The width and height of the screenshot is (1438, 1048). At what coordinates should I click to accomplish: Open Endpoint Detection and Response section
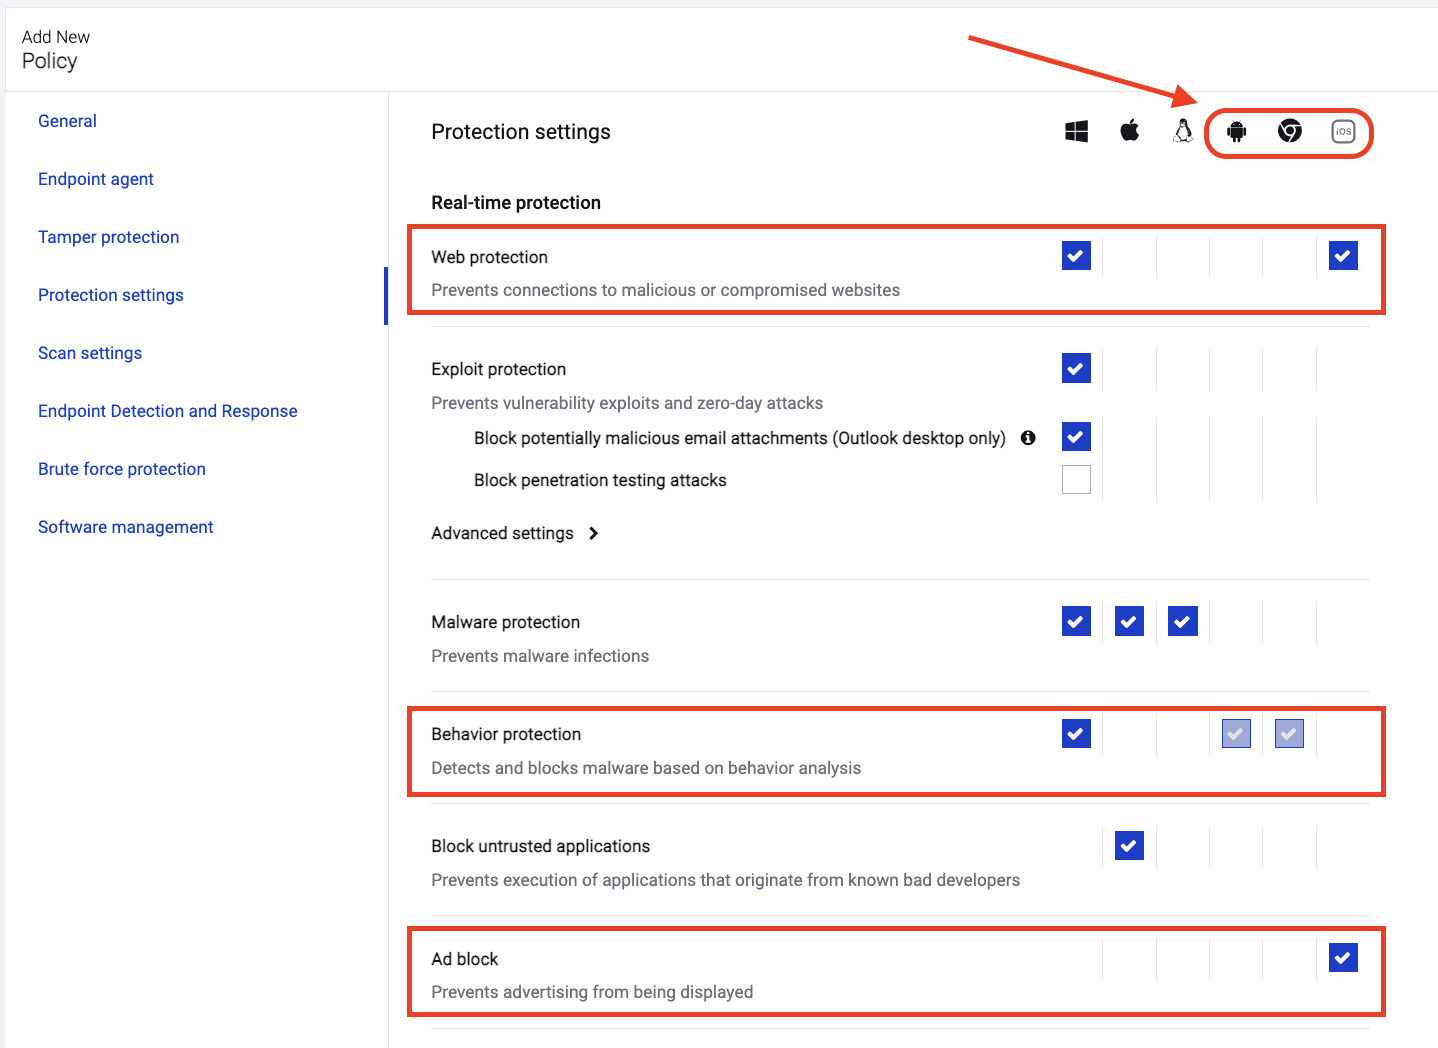(x=168, y=411)
